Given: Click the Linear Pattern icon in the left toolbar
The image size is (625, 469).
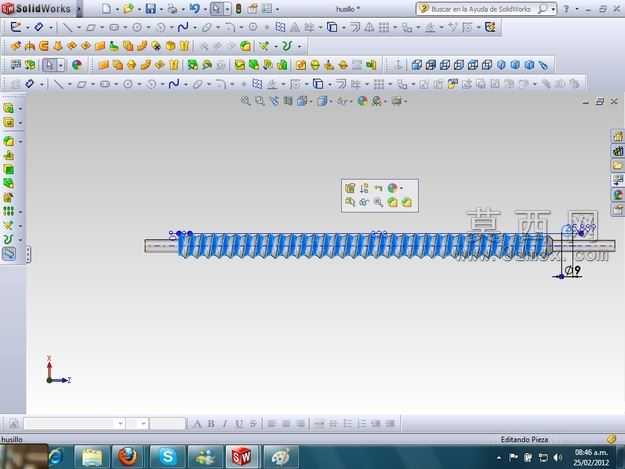Looking at the screenshot, I should 9,211.
